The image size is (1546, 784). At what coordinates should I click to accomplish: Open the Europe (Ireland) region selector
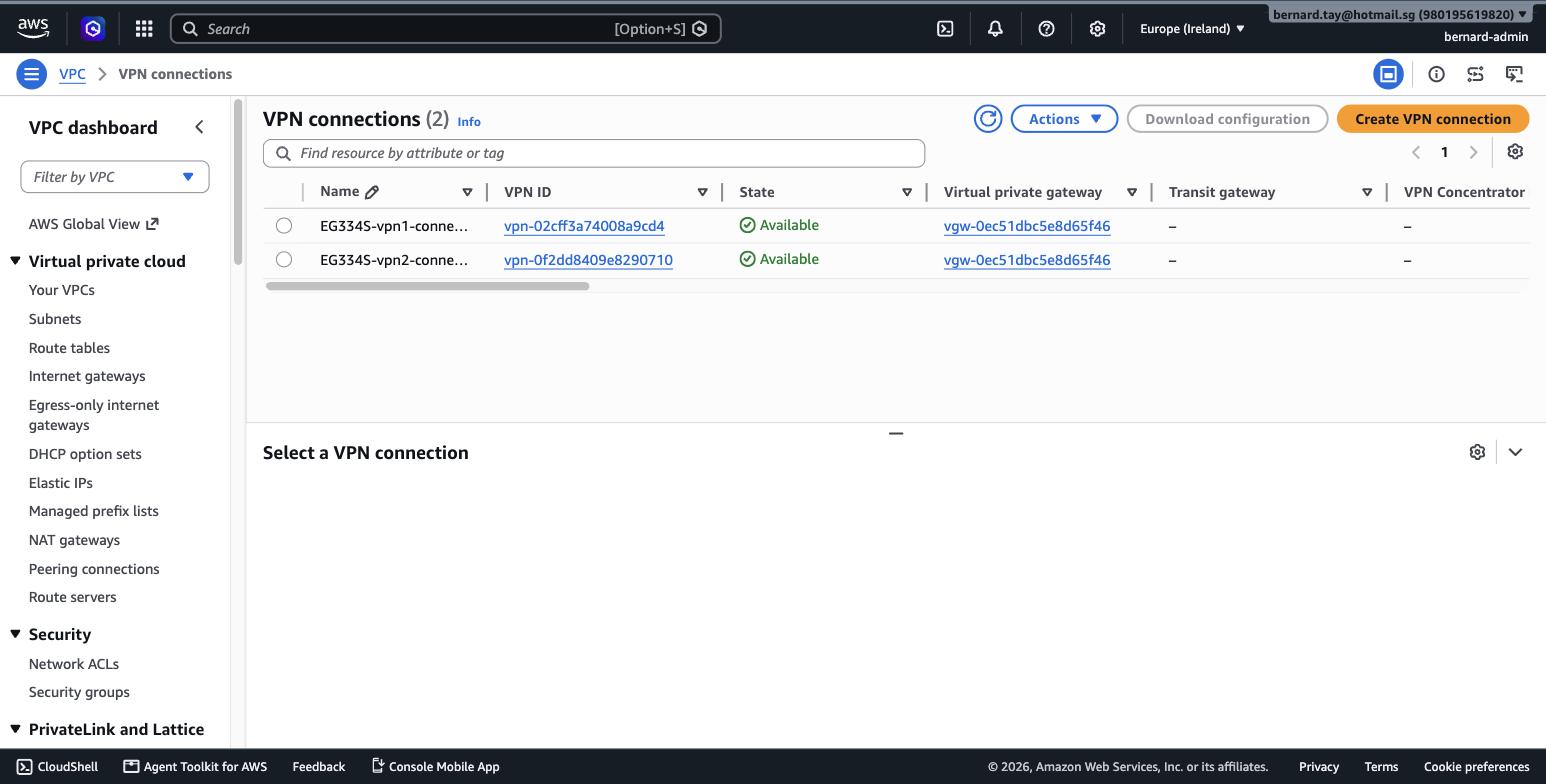click(1192, 29)
